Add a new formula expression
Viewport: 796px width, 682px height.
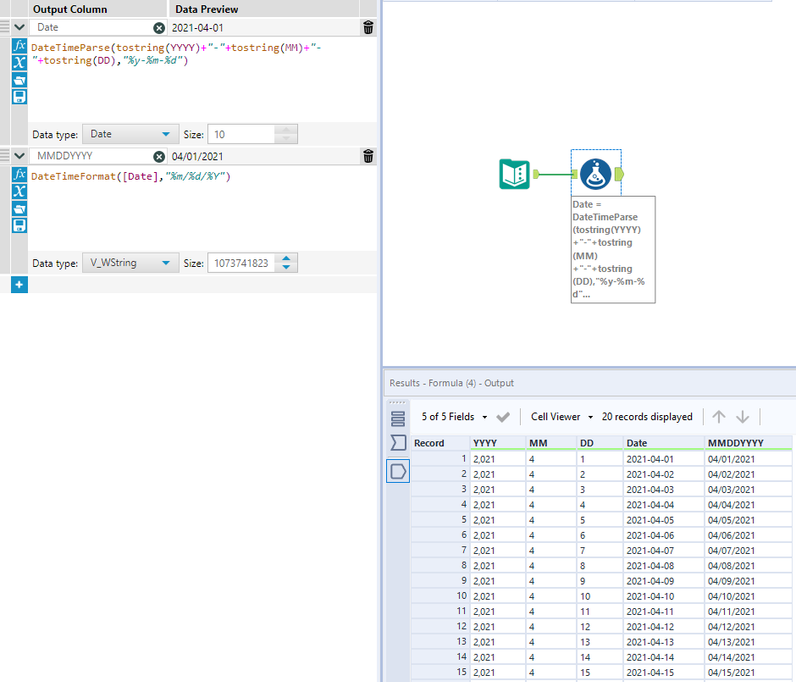[19, 285]
